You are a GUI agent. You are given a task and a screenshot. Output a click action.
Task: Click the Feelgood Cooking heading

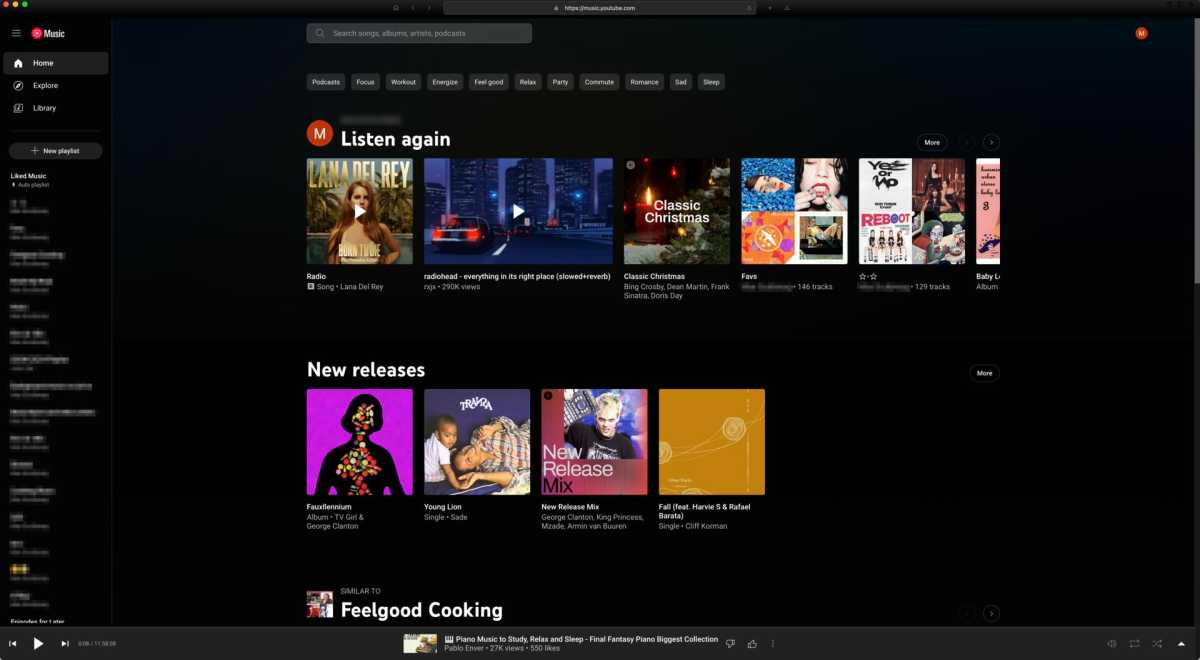click(x=421, y=610)
